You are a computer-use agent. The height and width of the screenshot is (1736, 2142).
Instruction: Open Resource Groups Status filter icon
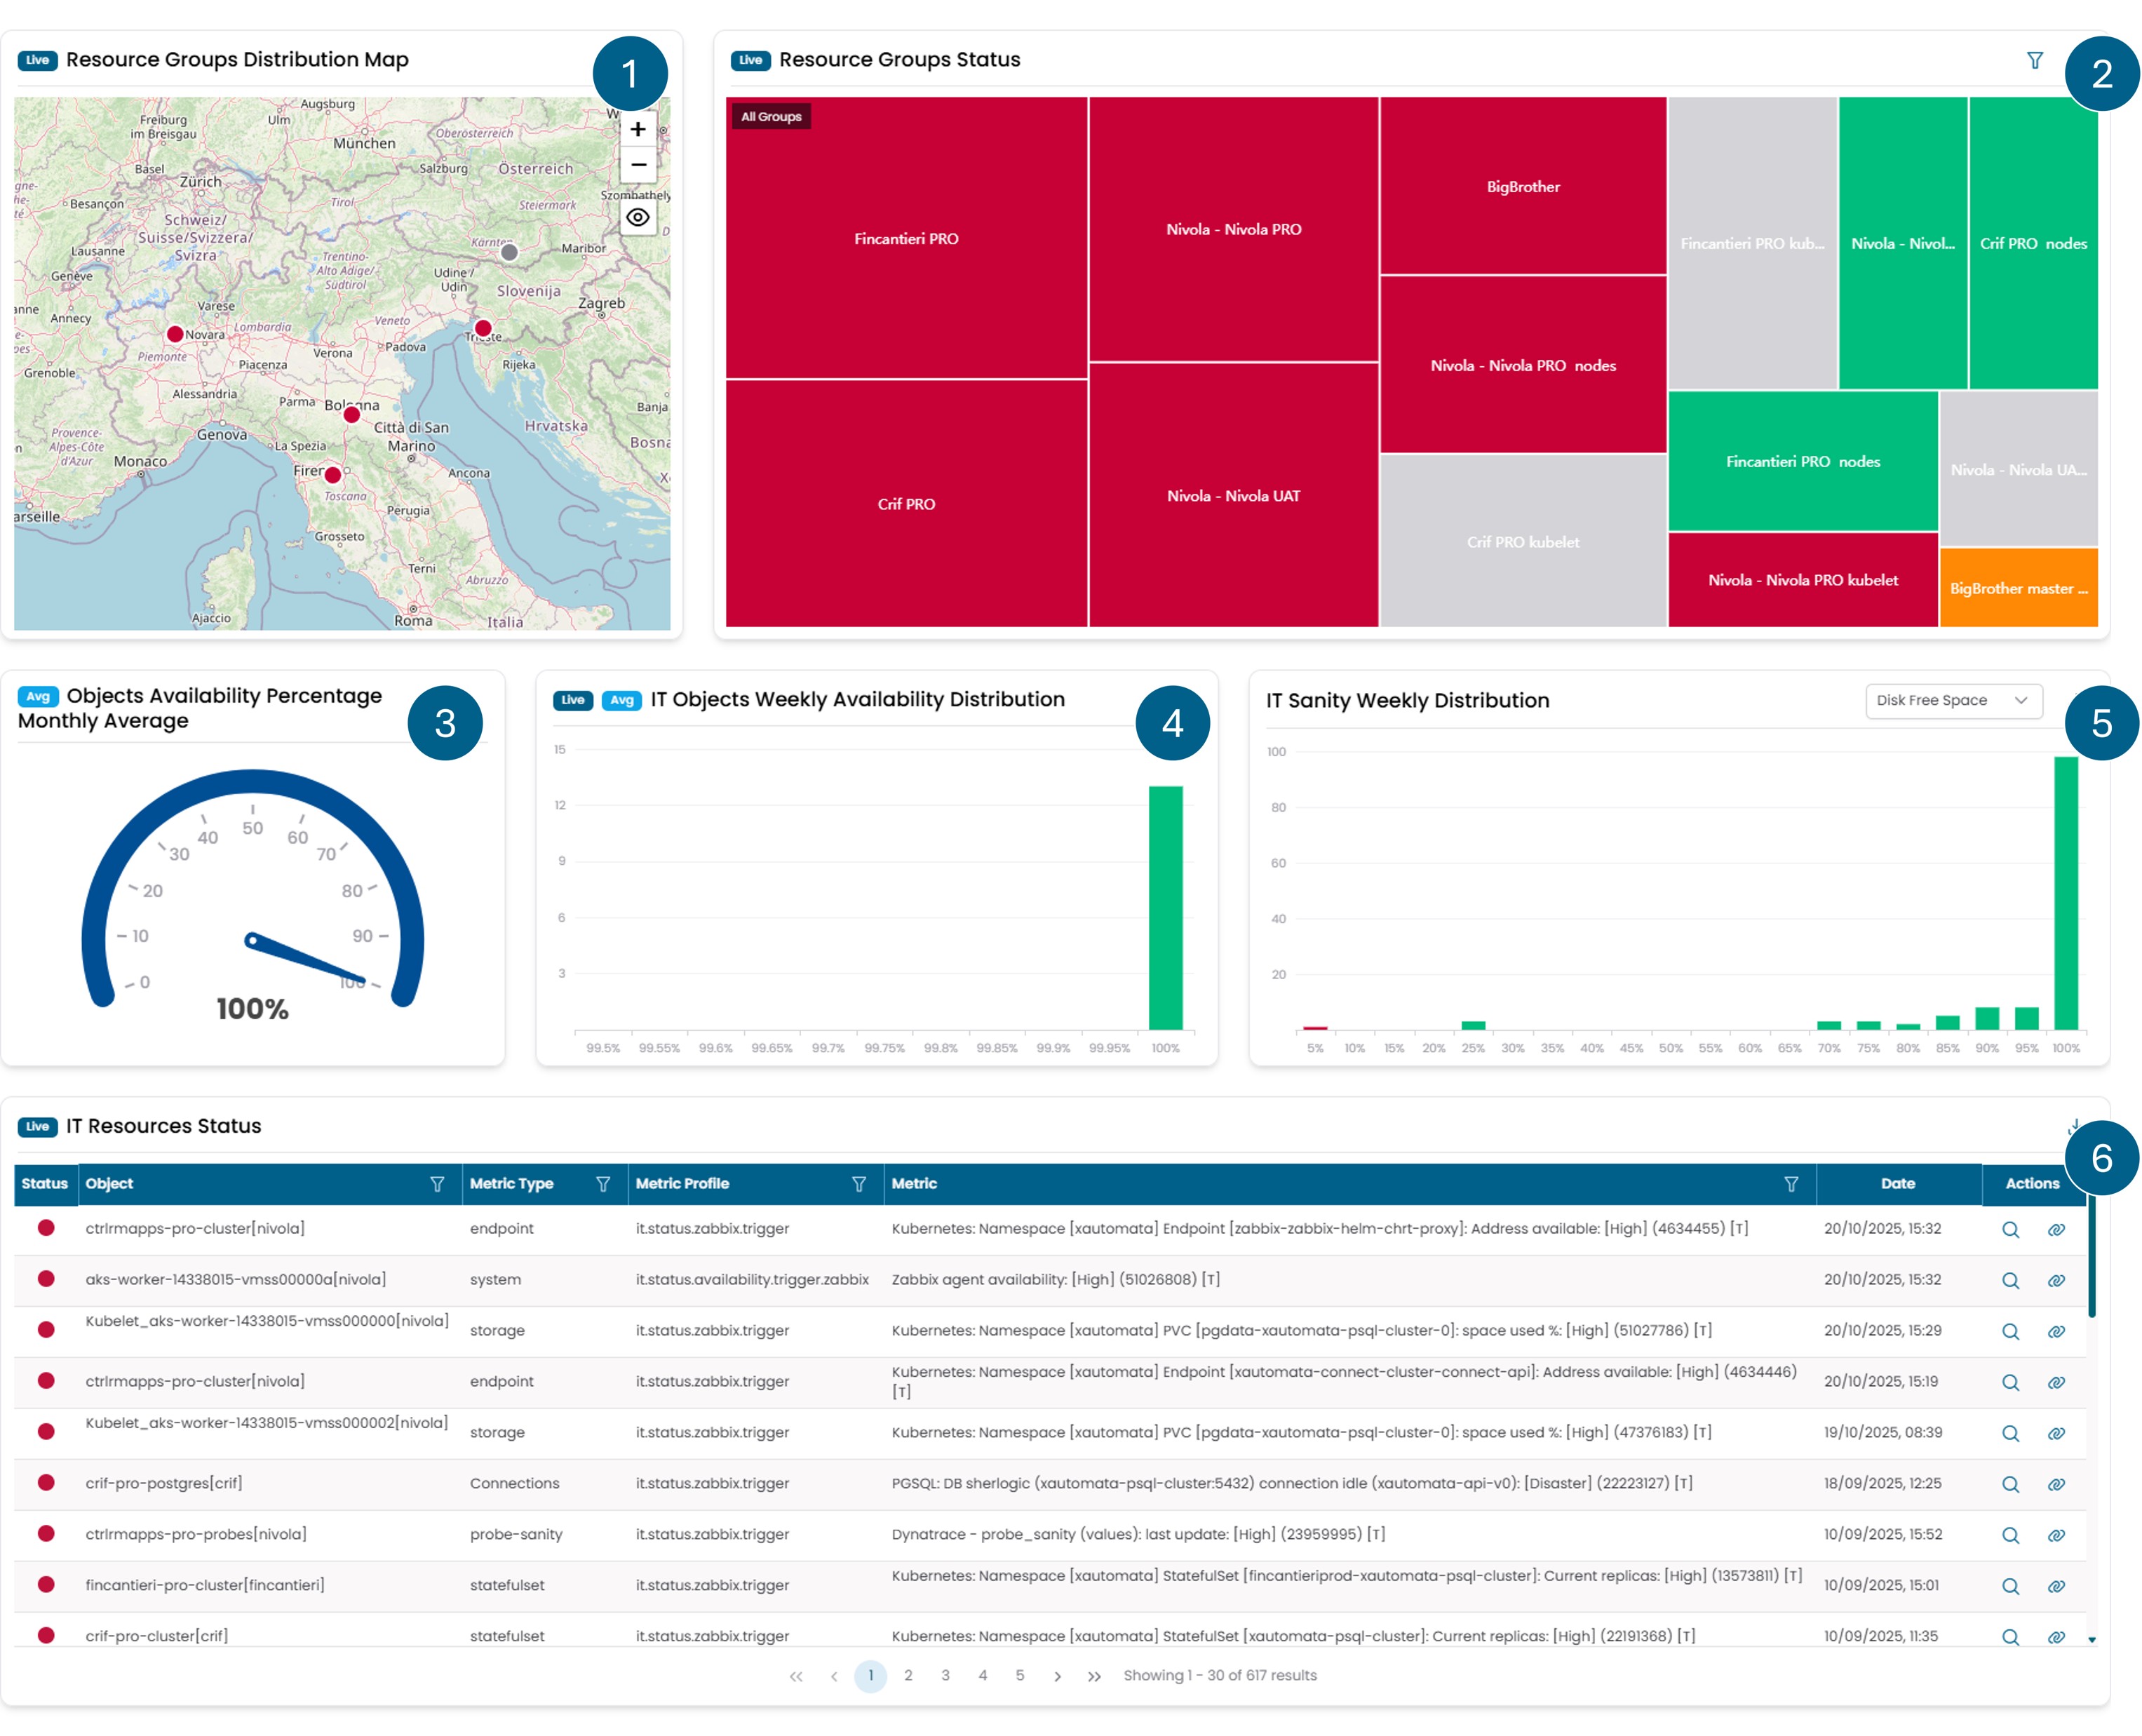point(2034,61)
